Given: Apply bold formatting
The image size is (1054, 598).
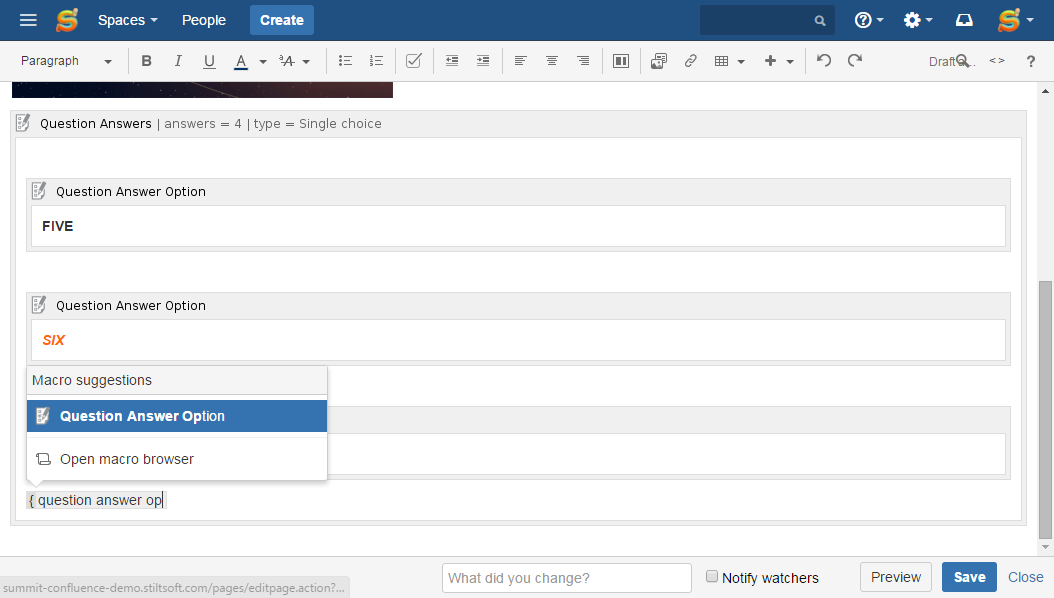Looking at the screenshot, I should coord(146,61).
